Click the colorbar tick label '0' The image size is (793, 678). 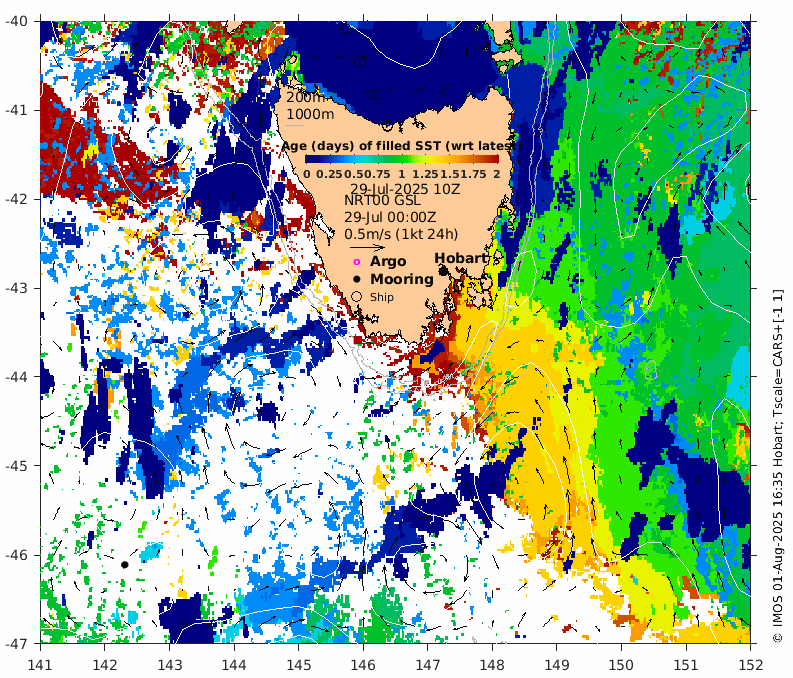[307, 174]
